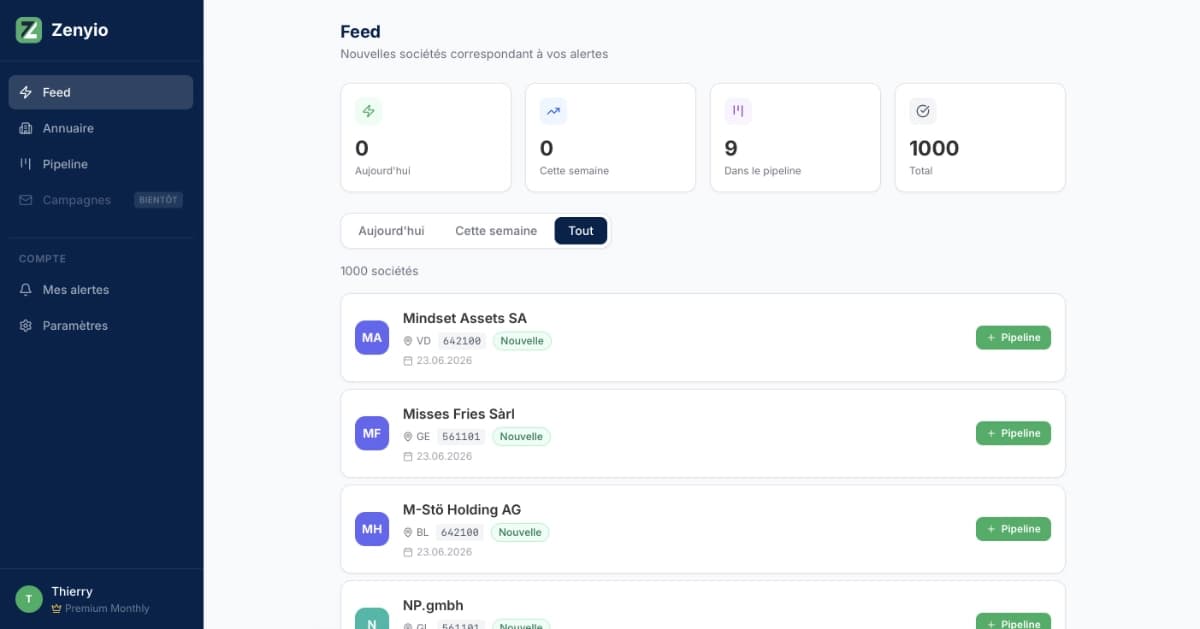Click the building Annuaire sidebar icon
Viewport: 1200px width, 629px height.
pyautogui.click(x=26, y=128)
